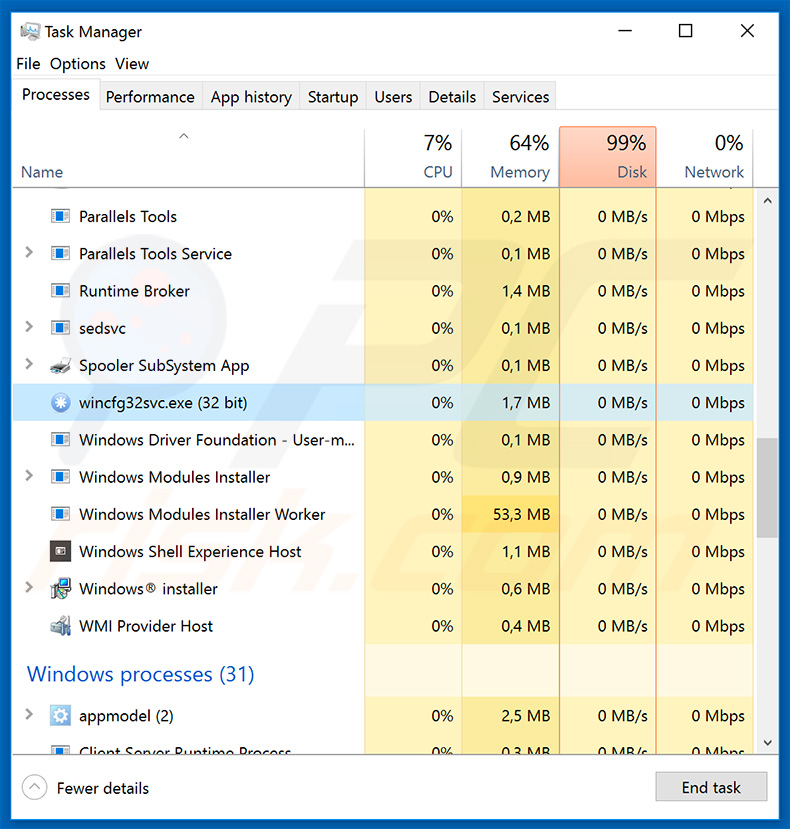
Task: Sort processes by Network column
Action: pos(705,157)
